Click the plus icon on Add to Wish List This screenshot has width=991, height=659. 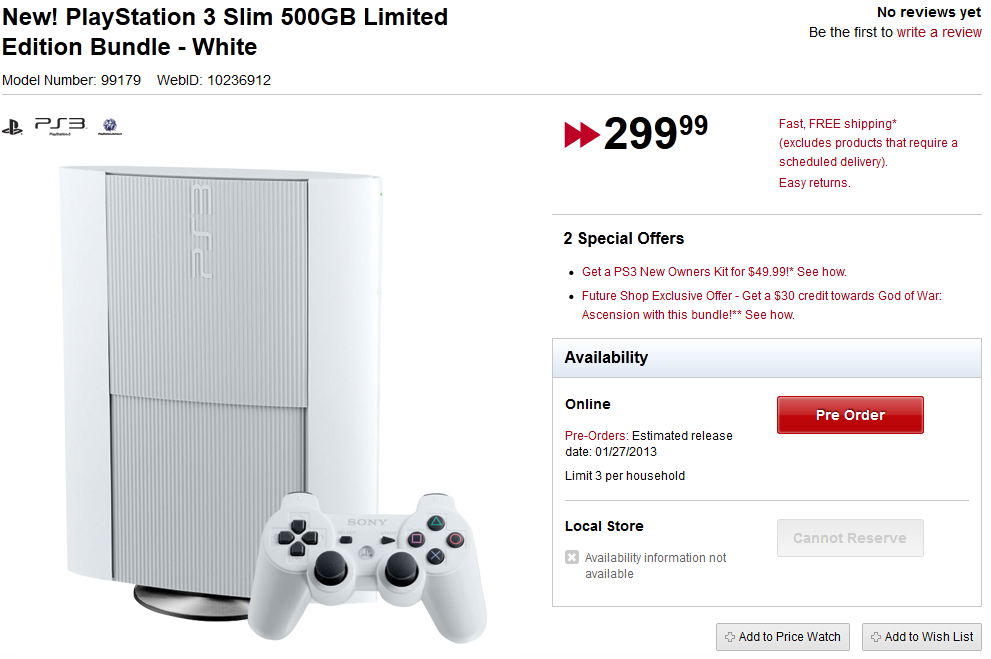pos(874,637)
